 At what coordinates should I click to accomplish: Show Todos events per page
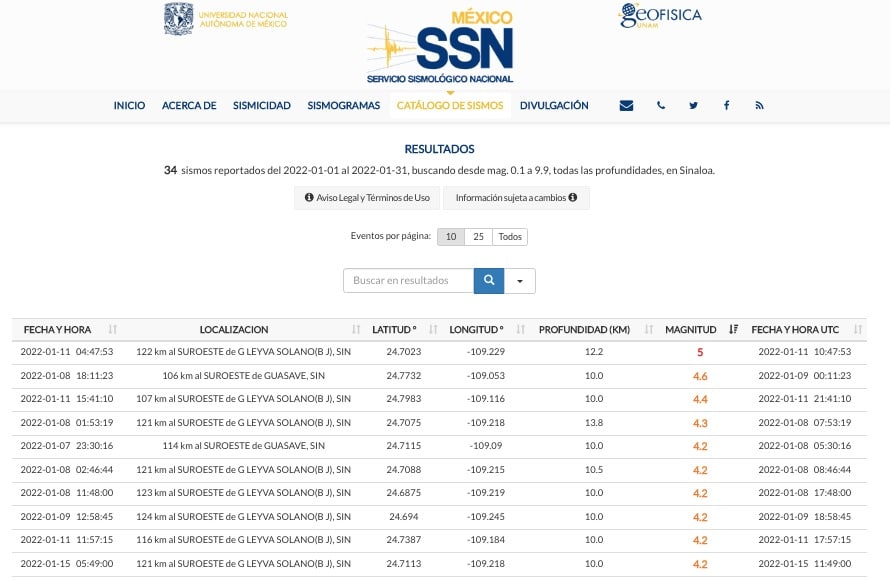[x=510, y=237]
